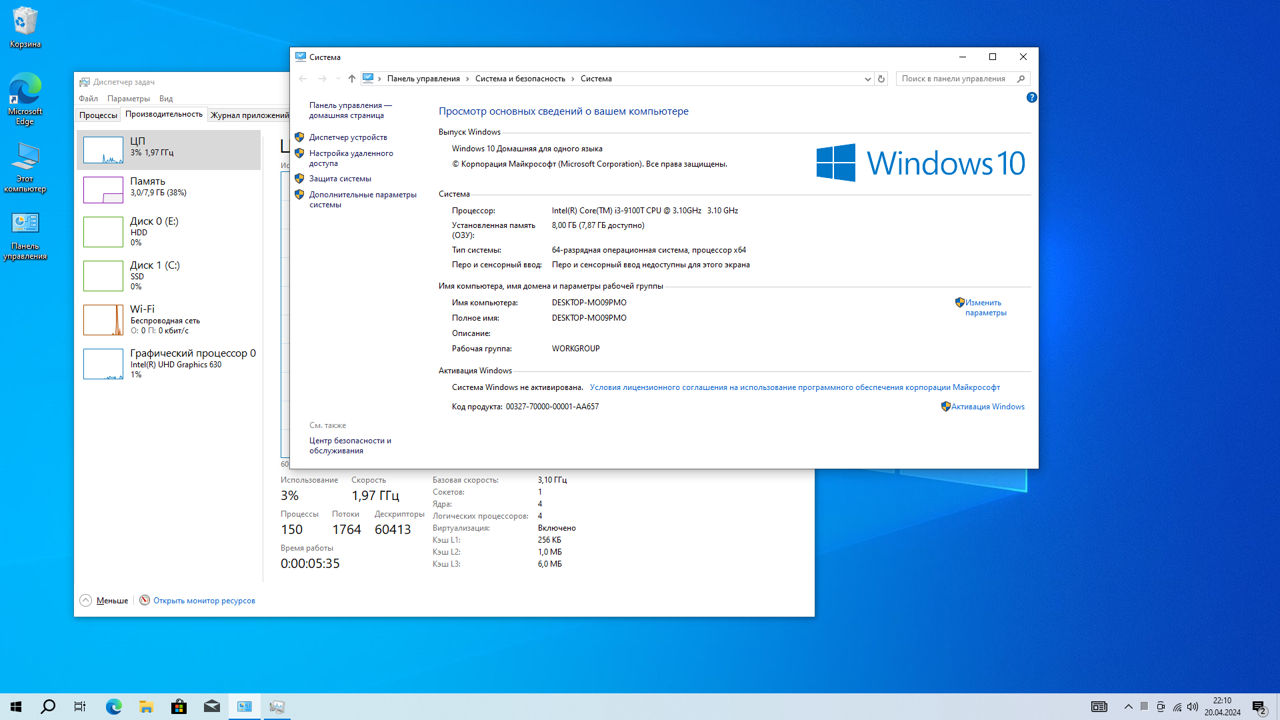Open Параметры menu in Task Manager
The image size is (1280, 720).
click(x=128, y=99)
